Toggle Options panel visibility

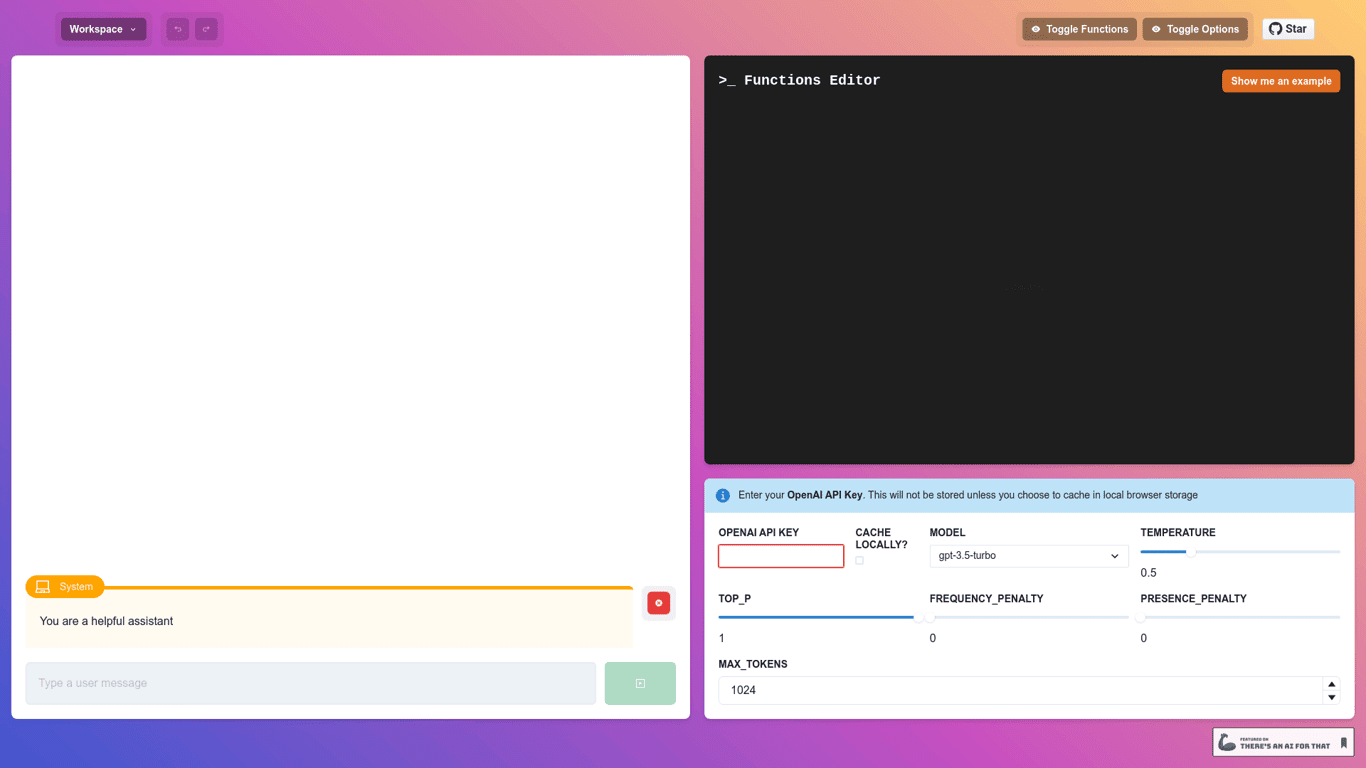click(x=1195, y=29)
